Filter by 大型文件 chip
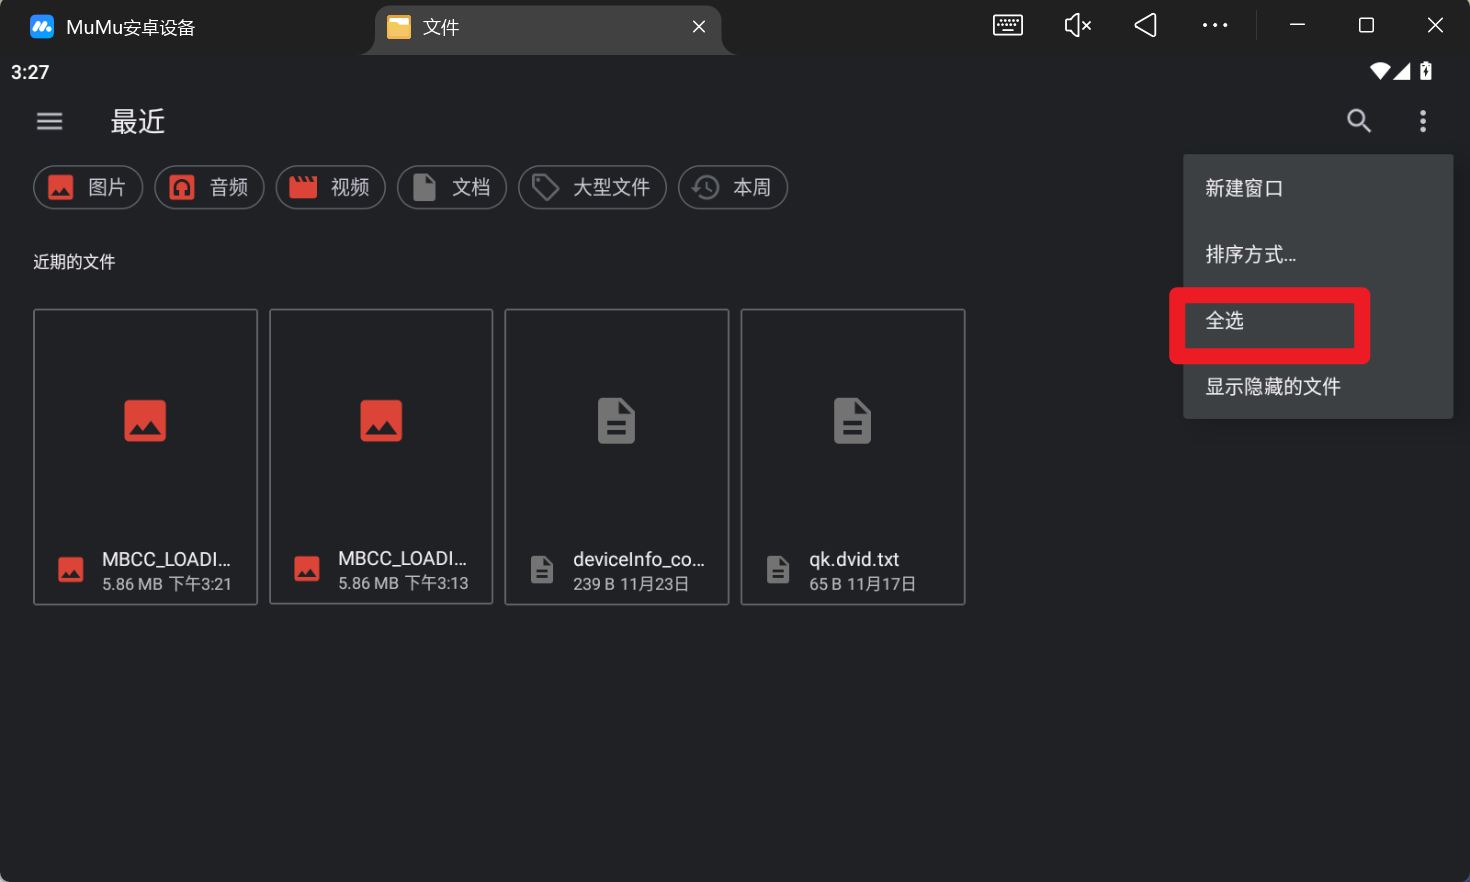Image resolution: width=1470 pixels, height=882 pixels. click(592, 187)
